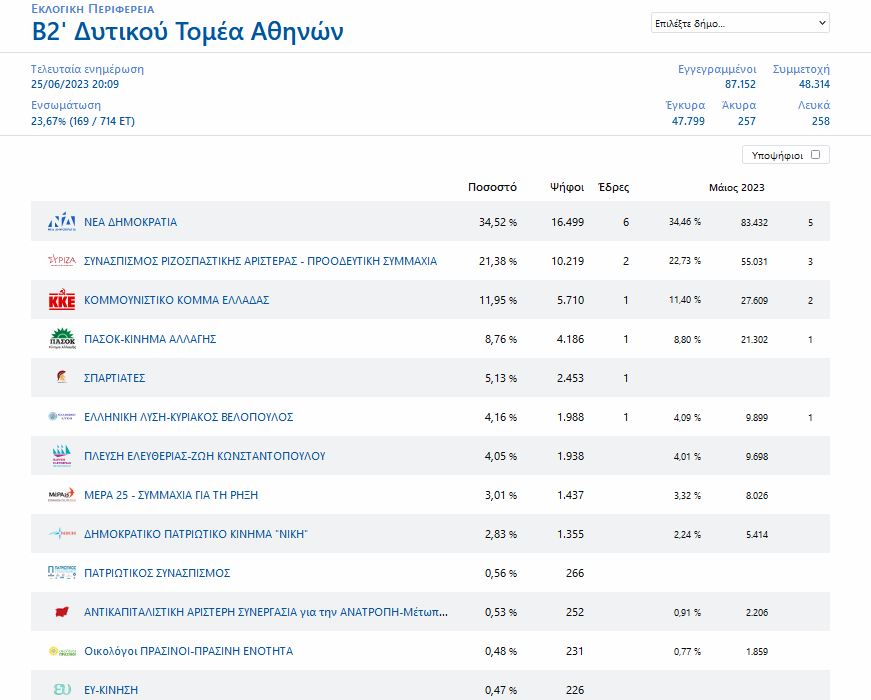The width and height of the screenshot is (871, 700).
Task: Click the Β2' Δυτικού Τομέα Αθηνών heading
Action: (x=188, y=32)
